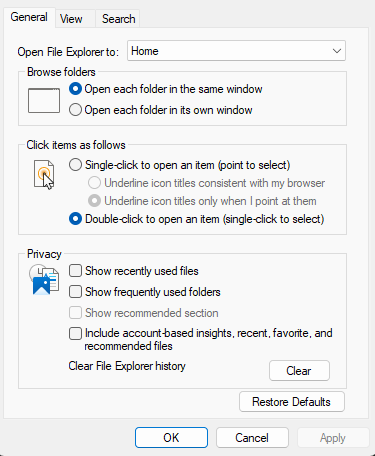Click the Browse folders window preview icon

[x=44, y=100]
